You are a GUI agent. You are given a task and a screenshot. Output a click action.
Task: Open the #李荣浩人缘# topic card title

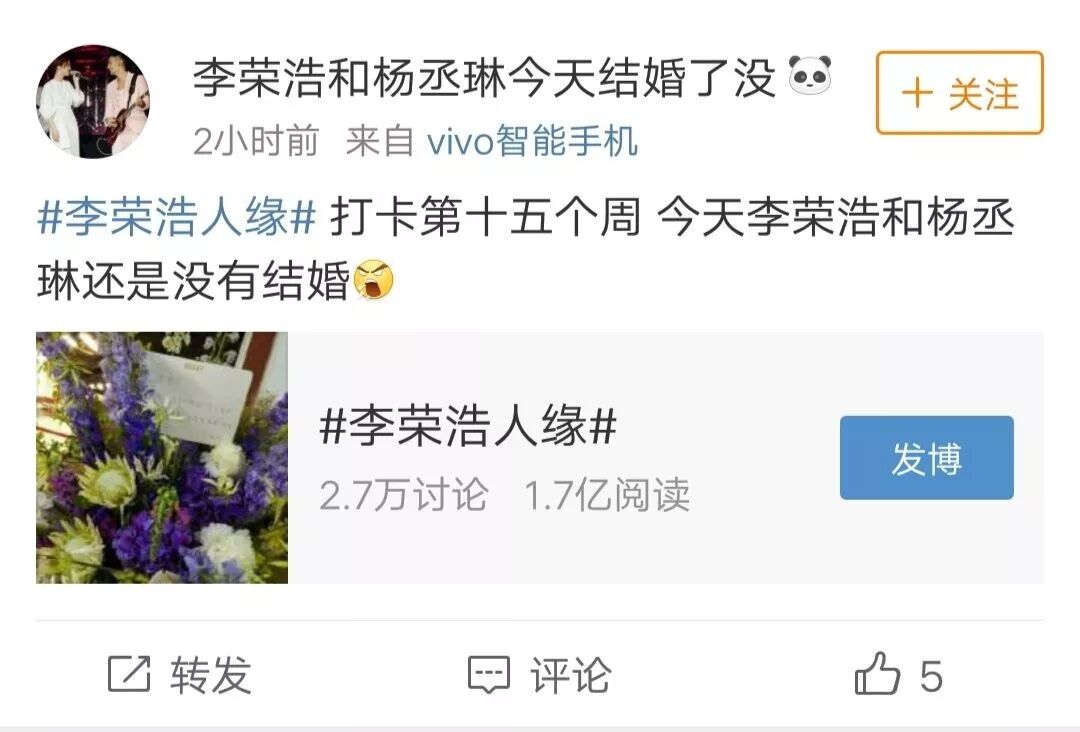click(468, 425)
